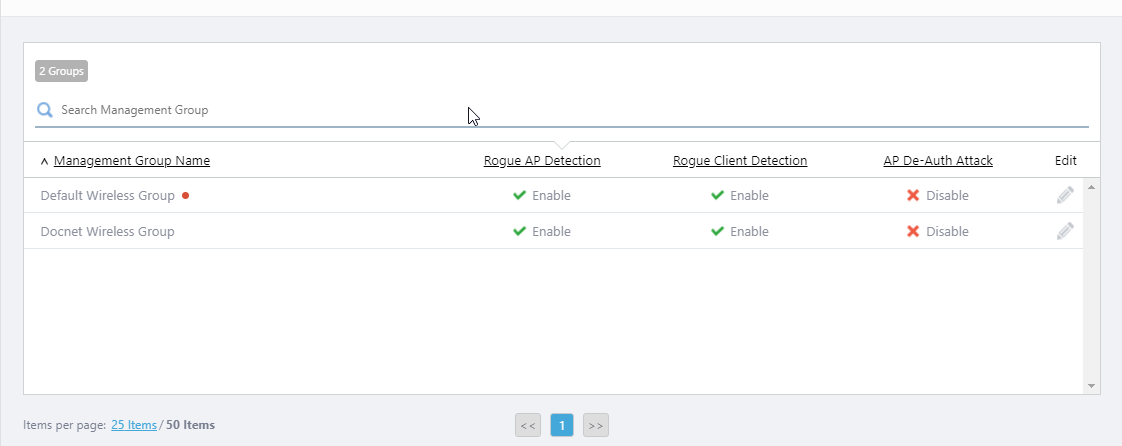1122x446 pixels.
Task: Go to next page with >> button
Action: pos(596,425)
